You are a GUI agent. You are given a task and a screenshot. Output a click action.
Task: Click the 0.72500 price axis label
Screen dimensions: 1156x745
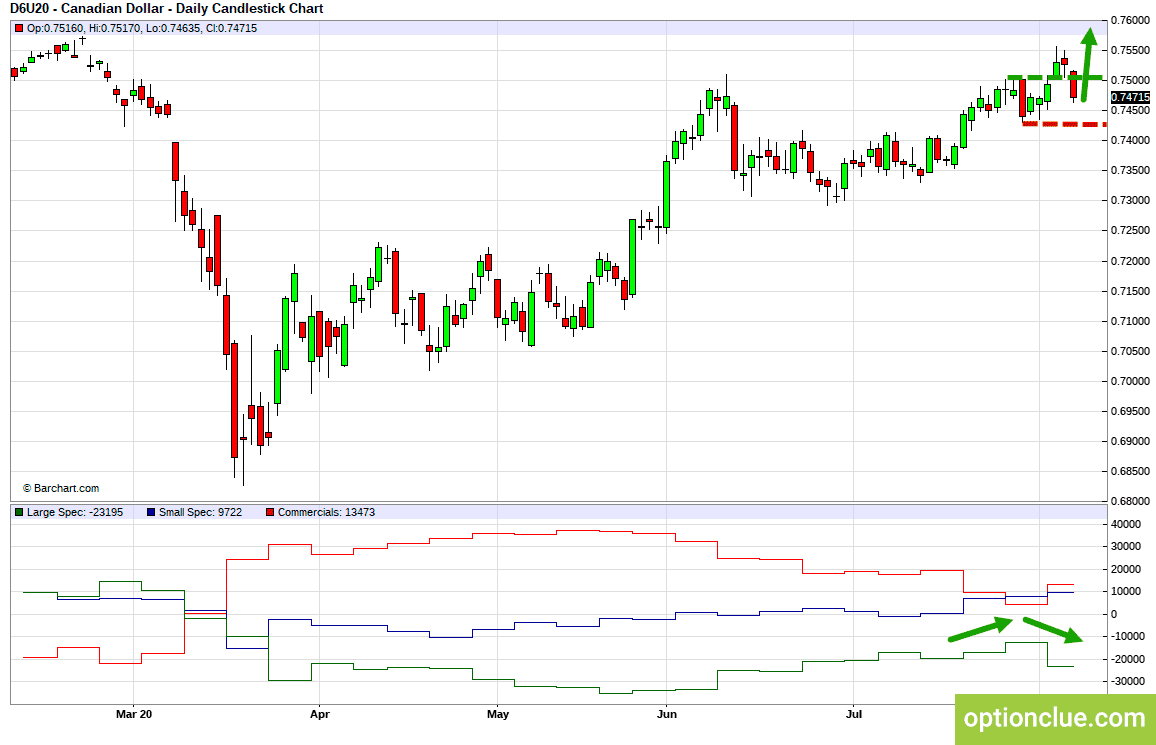click(x=1130, y=231)
